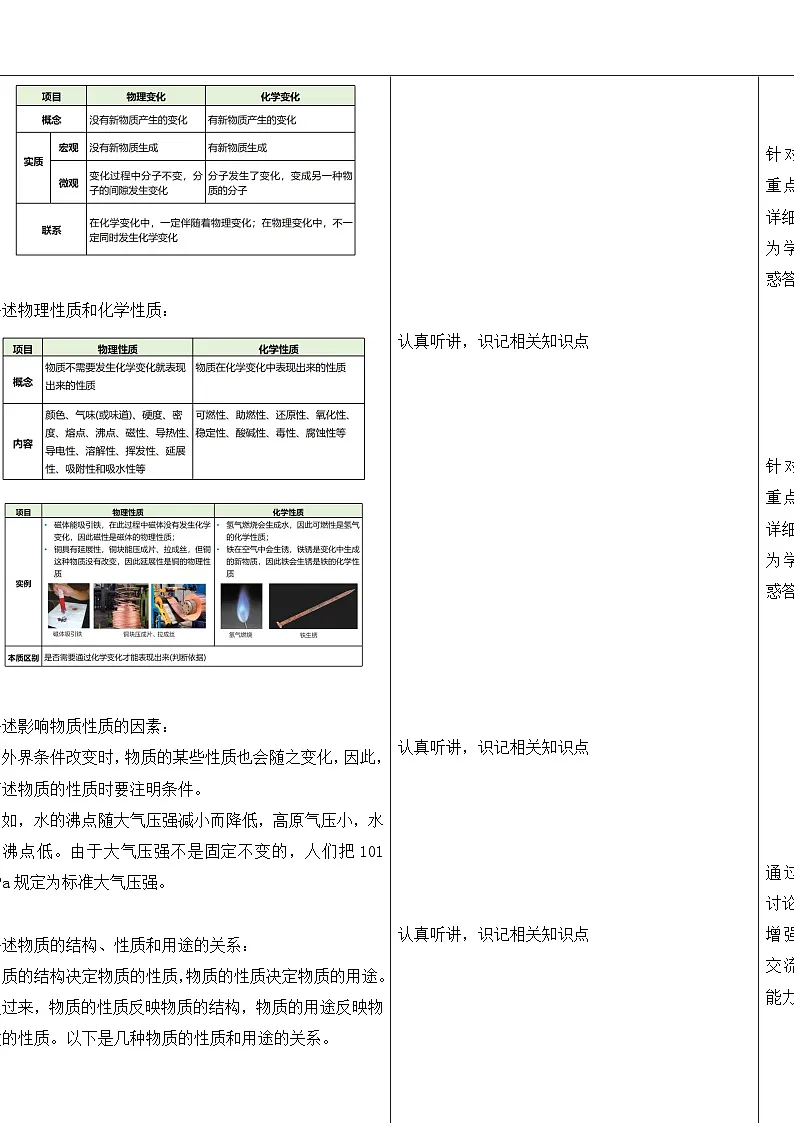The height and width of the screenshot is (1123, 794).
Task: Select the rusty iron nail image
Action: coord(313,606)
